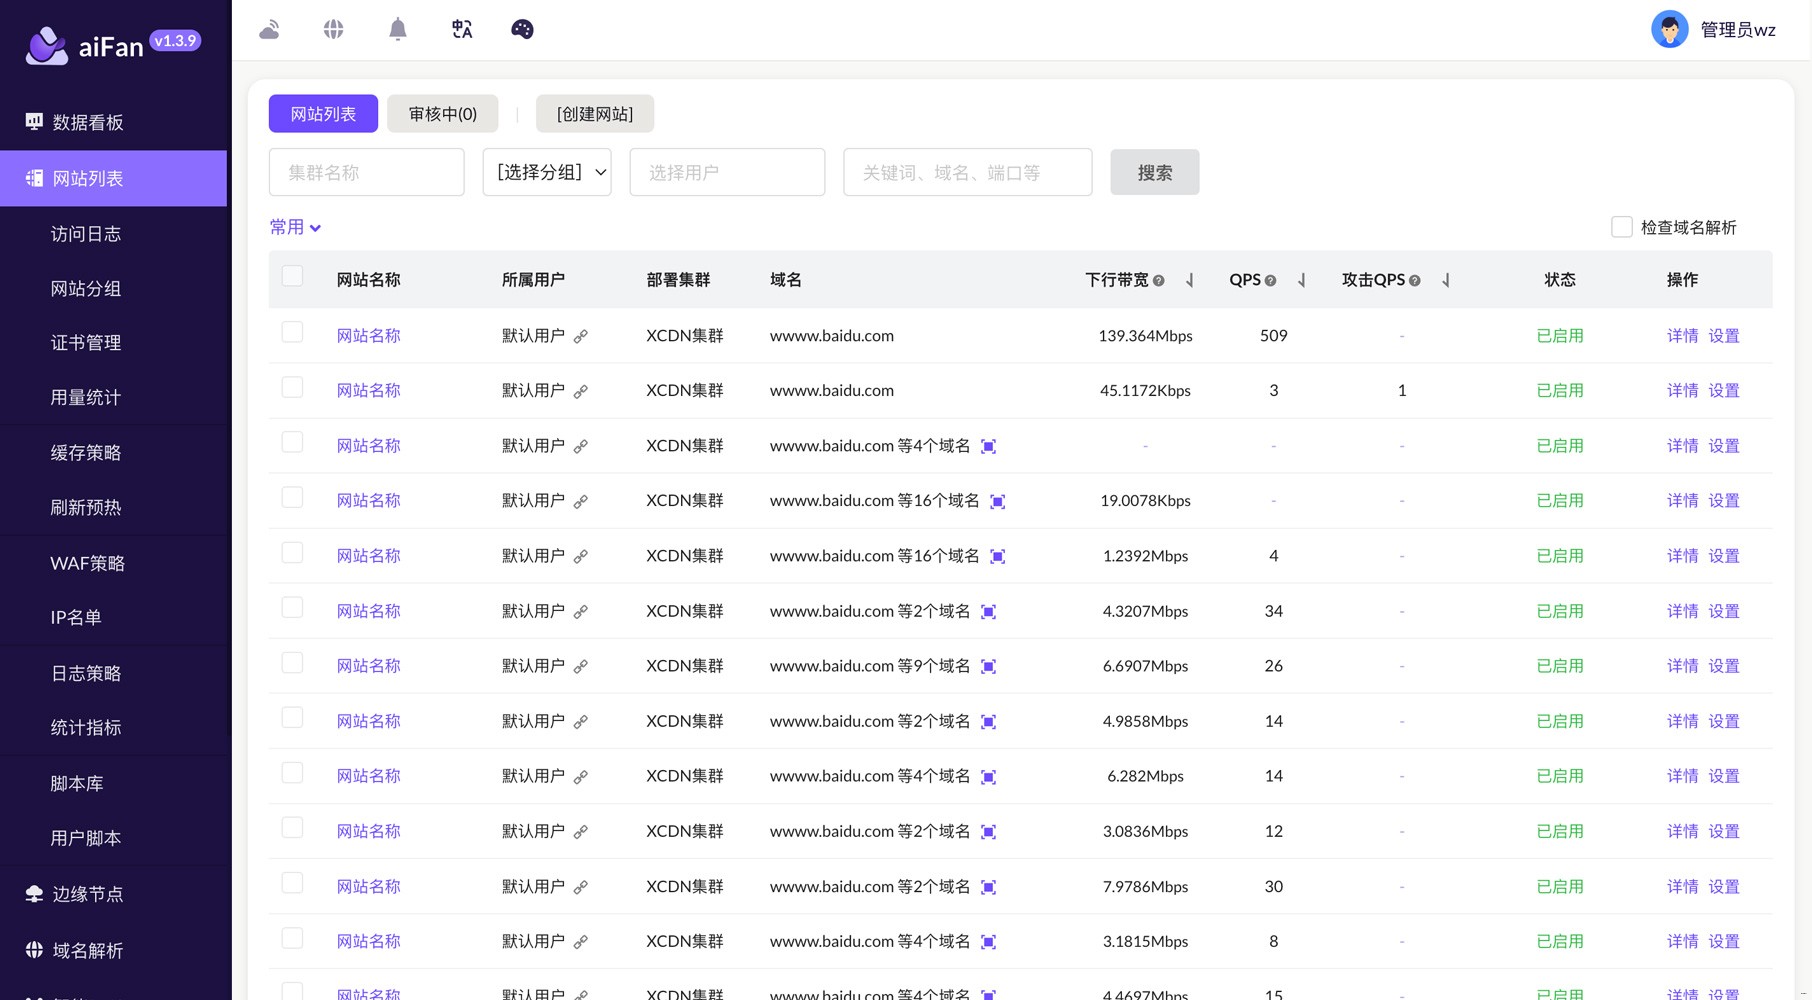The image size is (1812, 1000).
Task: Click the language translation icon
Action: point(461,30)
